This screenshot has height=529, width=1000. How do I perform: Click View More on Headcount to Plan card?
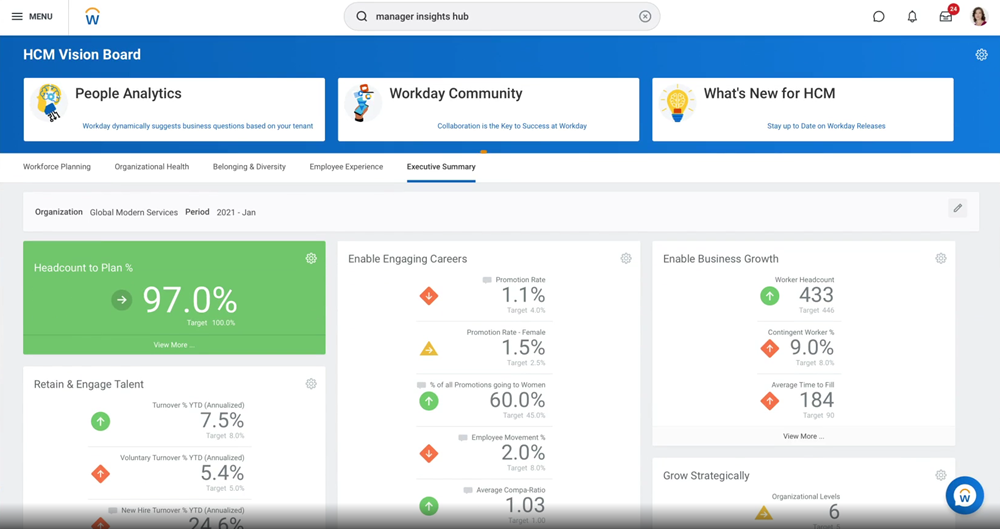[174, 345]
